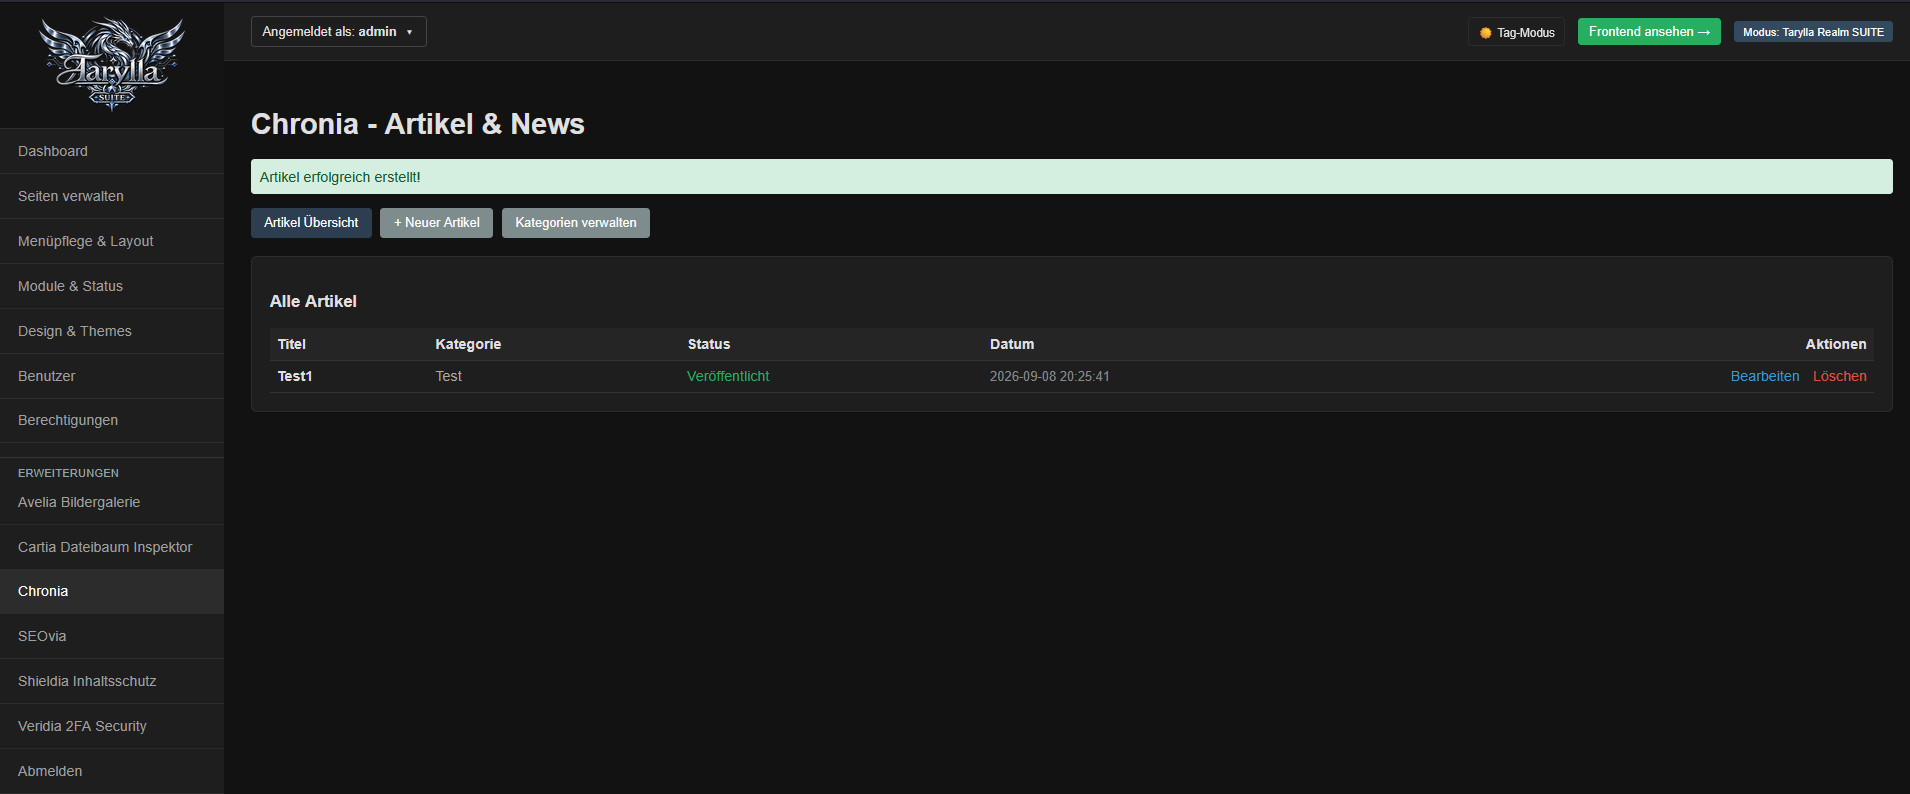This screenshot has width=1910, height=794.
Task: Delete Test1 using Löschen link
Action: pyautogui.click(x=1840, y=376)
